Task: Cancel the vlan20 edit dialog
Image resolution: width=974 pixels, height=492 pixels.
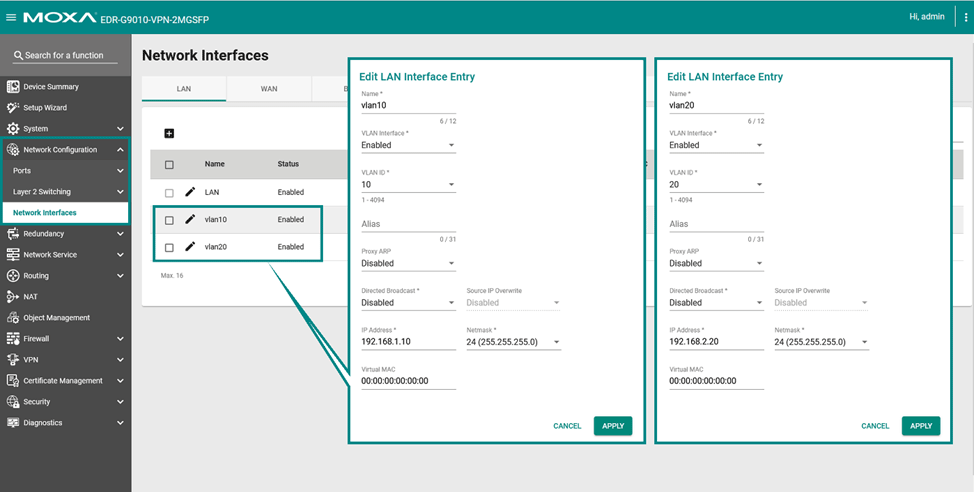Action: coord(875,426)
